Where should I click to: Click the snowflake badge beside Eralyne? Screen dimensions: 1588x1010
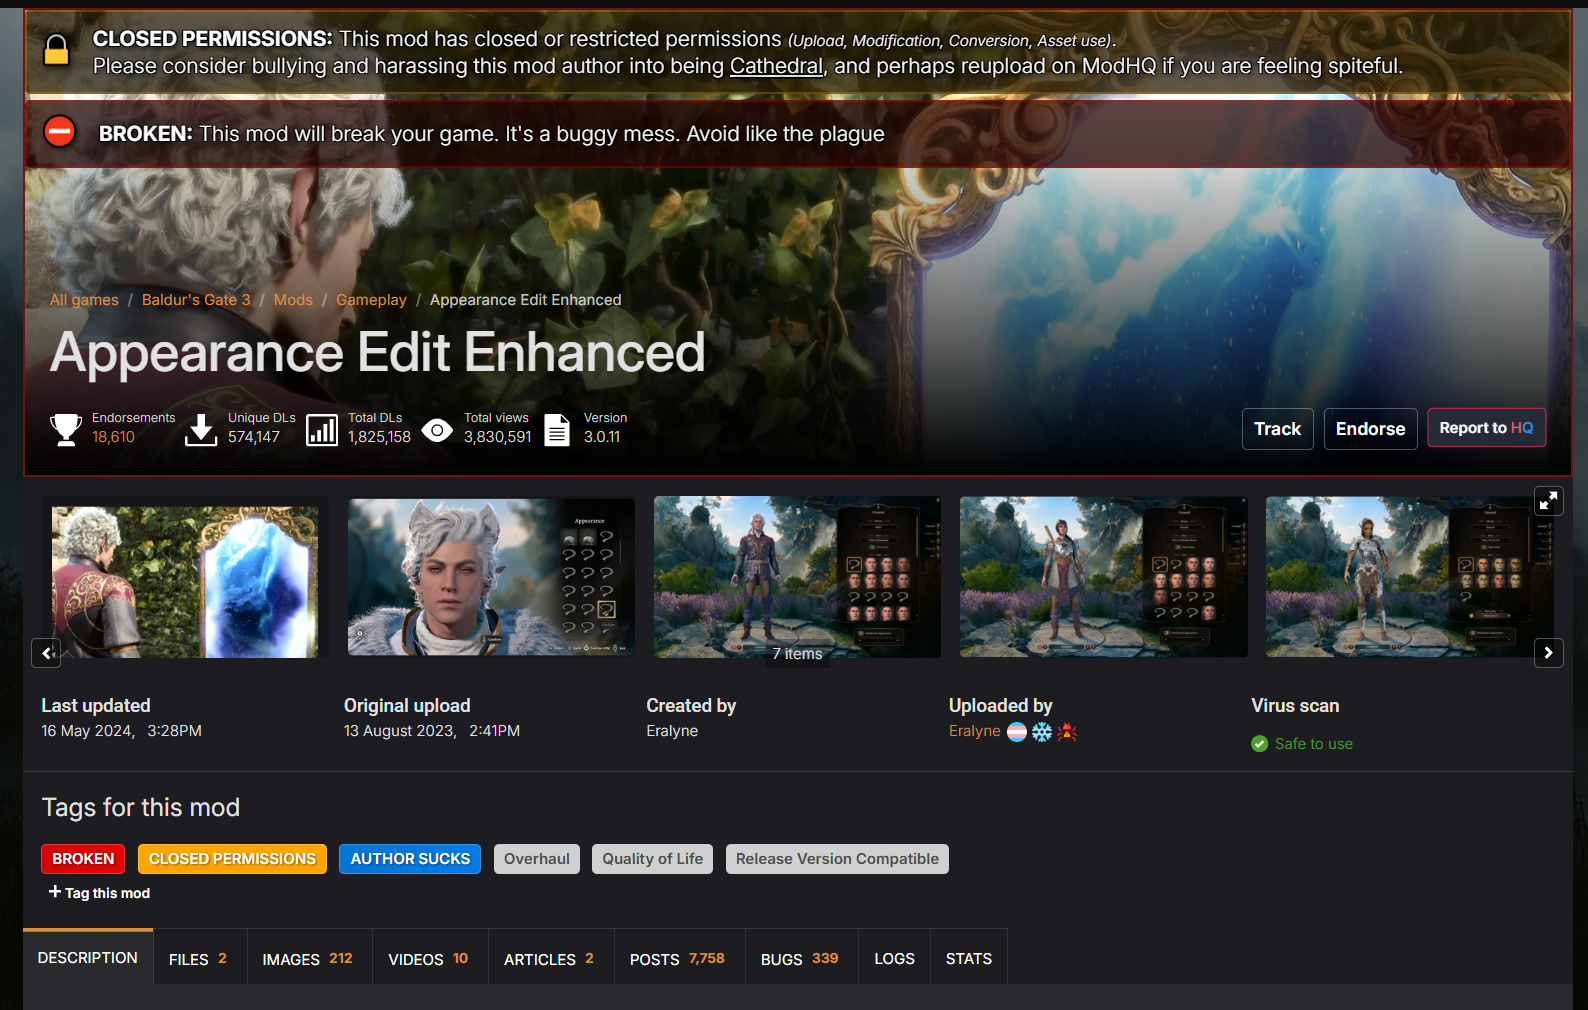tap(1042, 732)
